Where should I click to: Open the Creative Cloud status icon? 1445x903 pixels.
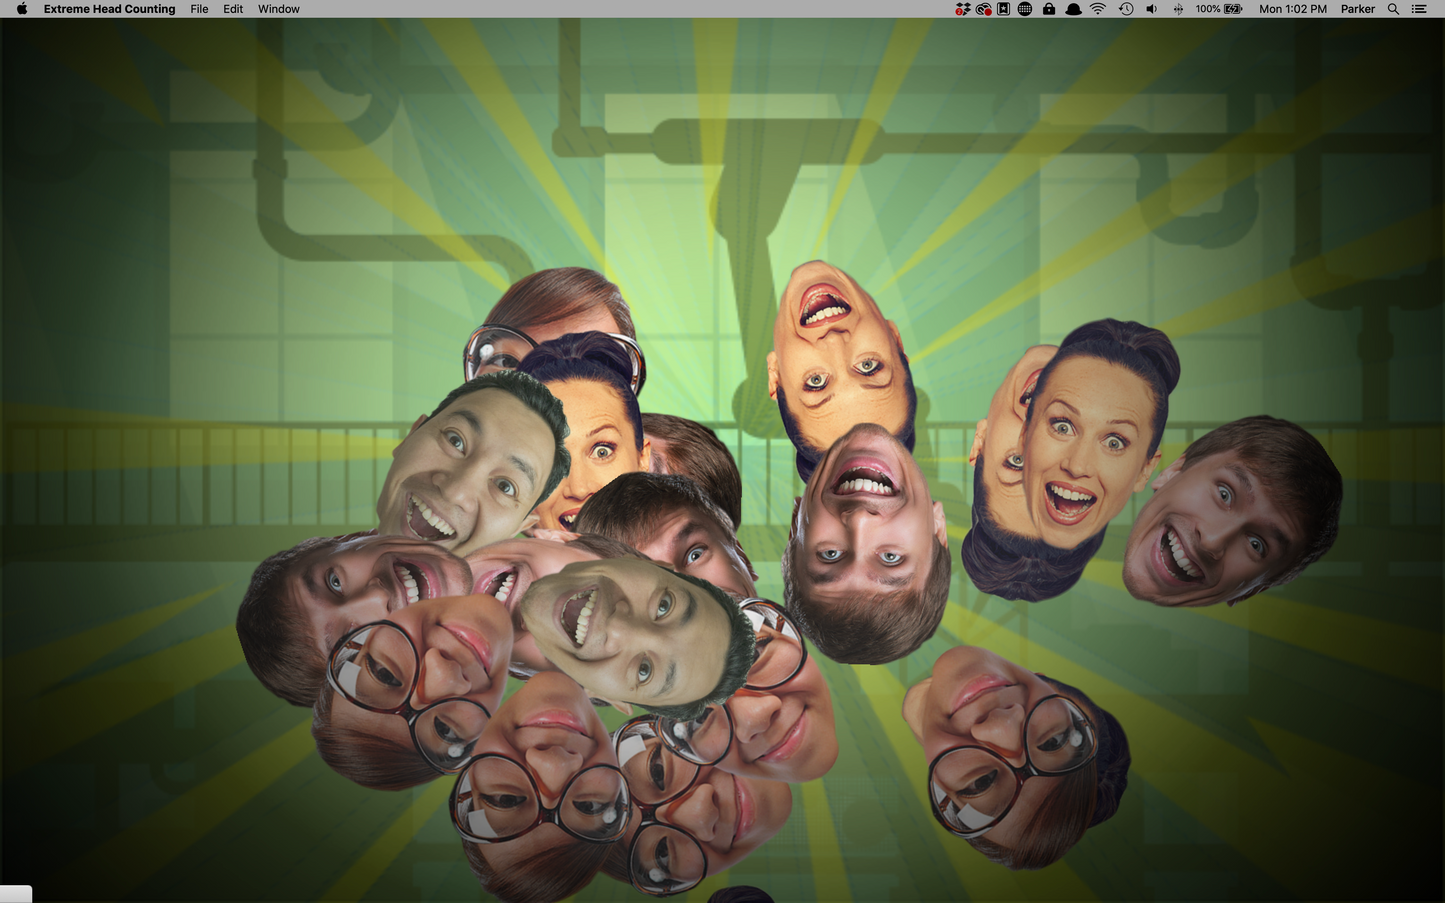(984, 9)
